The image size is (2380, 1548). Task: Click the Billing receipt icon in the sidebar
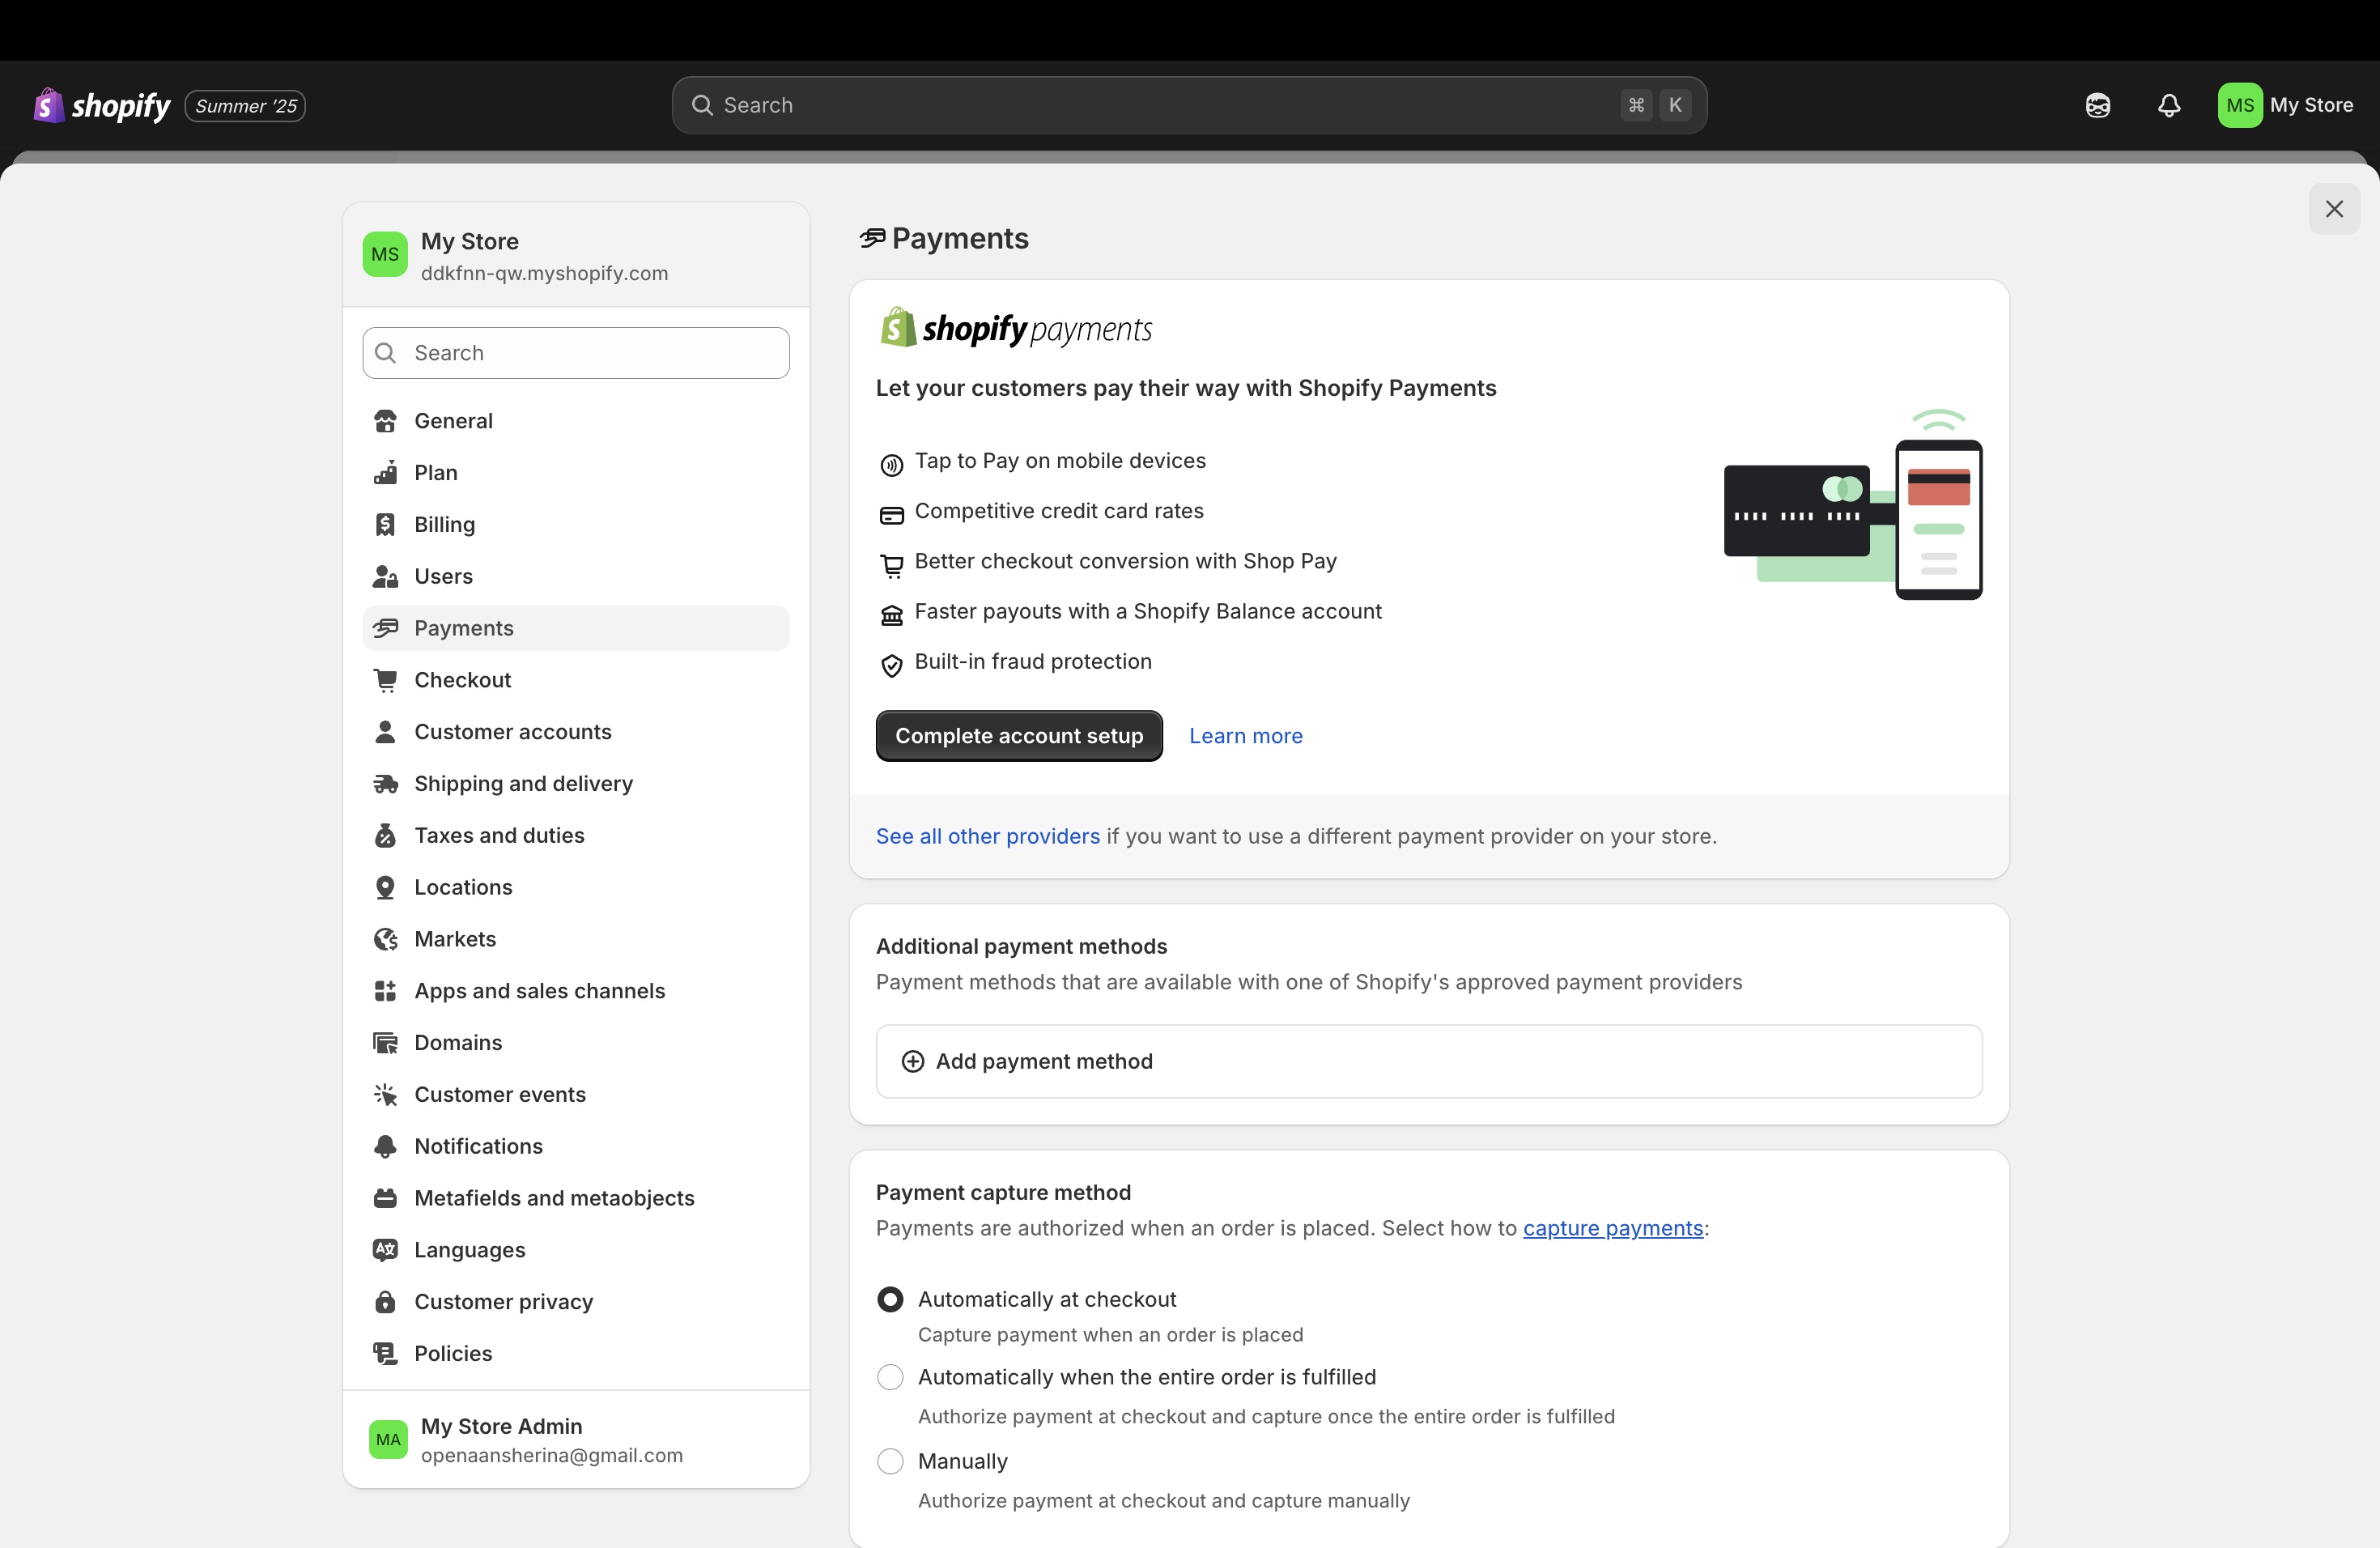[x=385, y=525]
